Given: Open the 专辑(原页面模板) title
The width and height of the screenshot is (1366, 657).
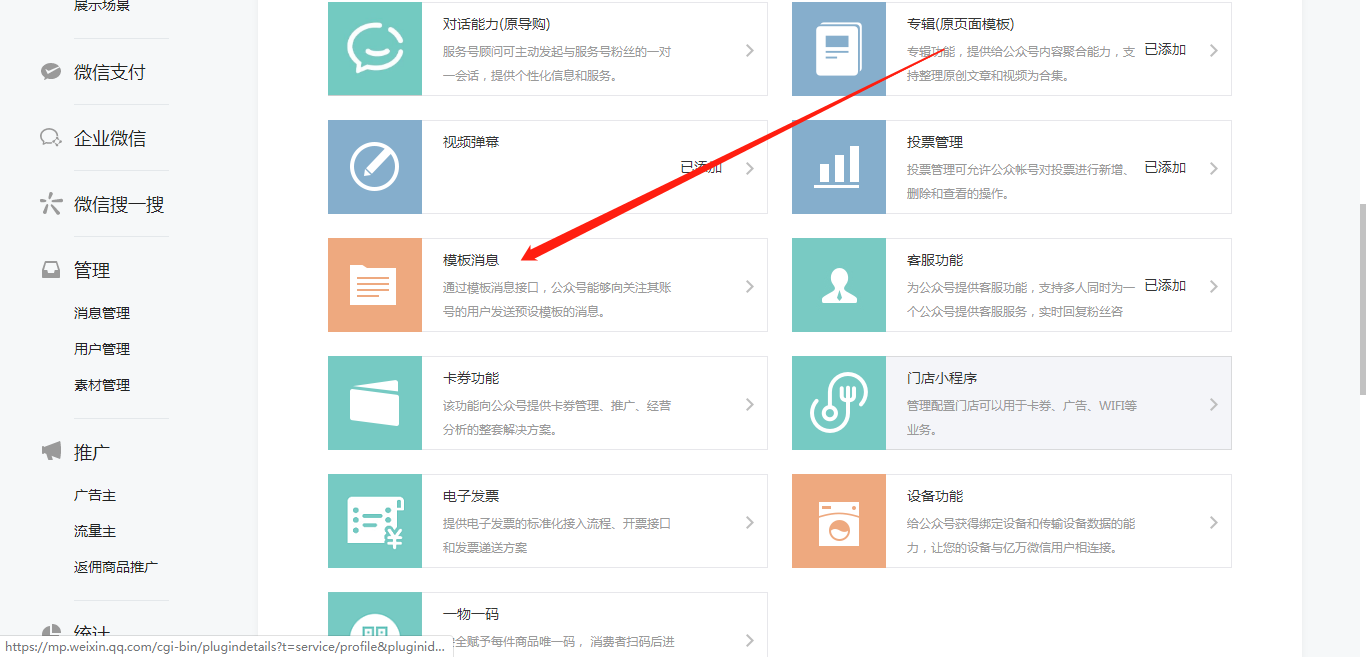Looking at the screenshot, I should tap(961, 24).
